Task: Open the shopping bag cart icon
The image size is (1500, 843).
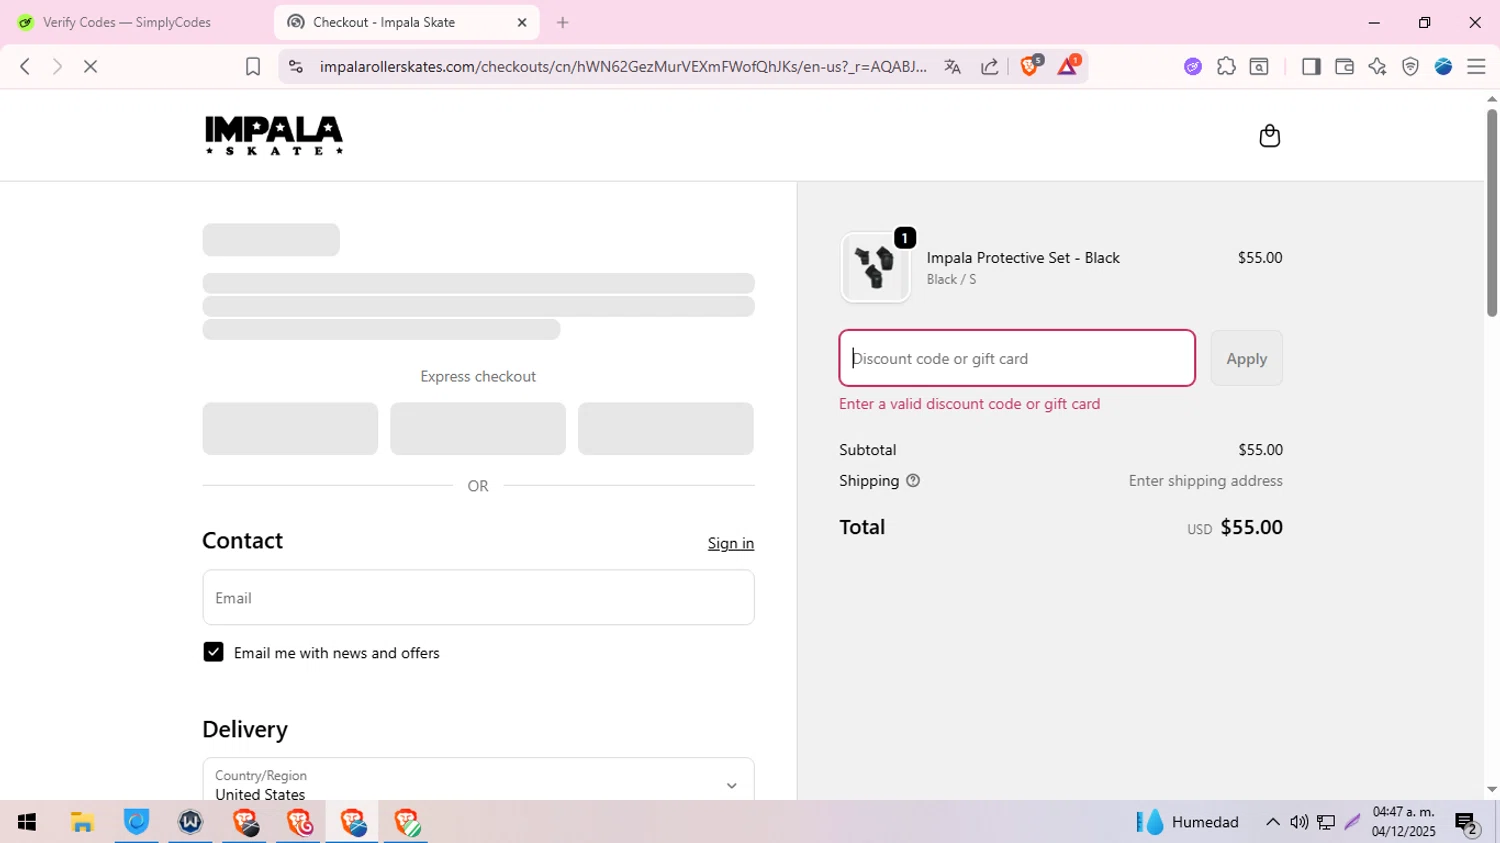Action: click(x=1269, y=135)
